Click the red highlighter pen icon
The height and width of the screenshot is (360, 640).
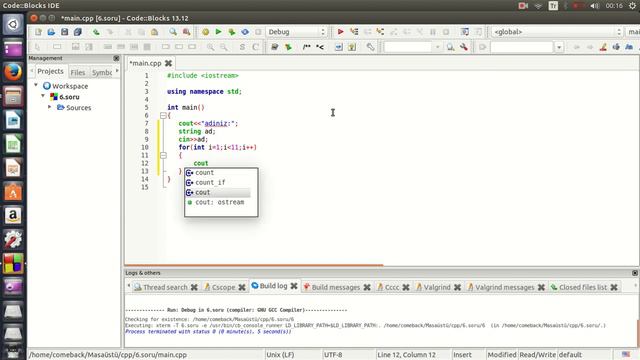[x=603, y=47]
